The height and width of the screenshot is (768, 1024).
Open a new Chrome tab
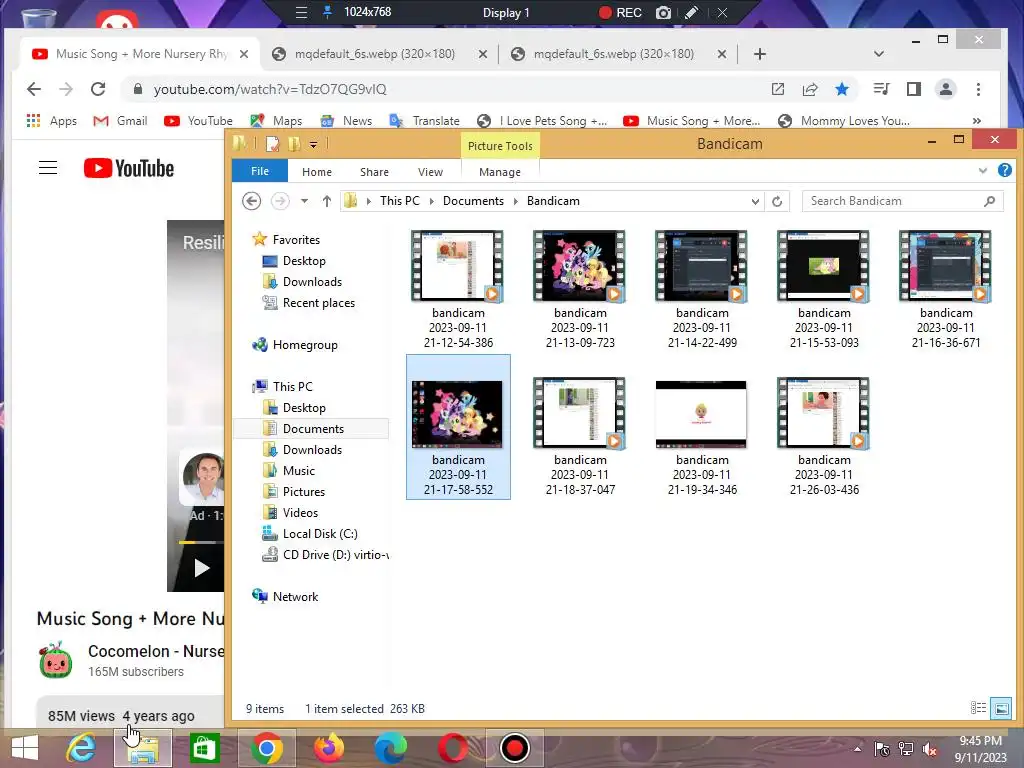coord(760,54)
